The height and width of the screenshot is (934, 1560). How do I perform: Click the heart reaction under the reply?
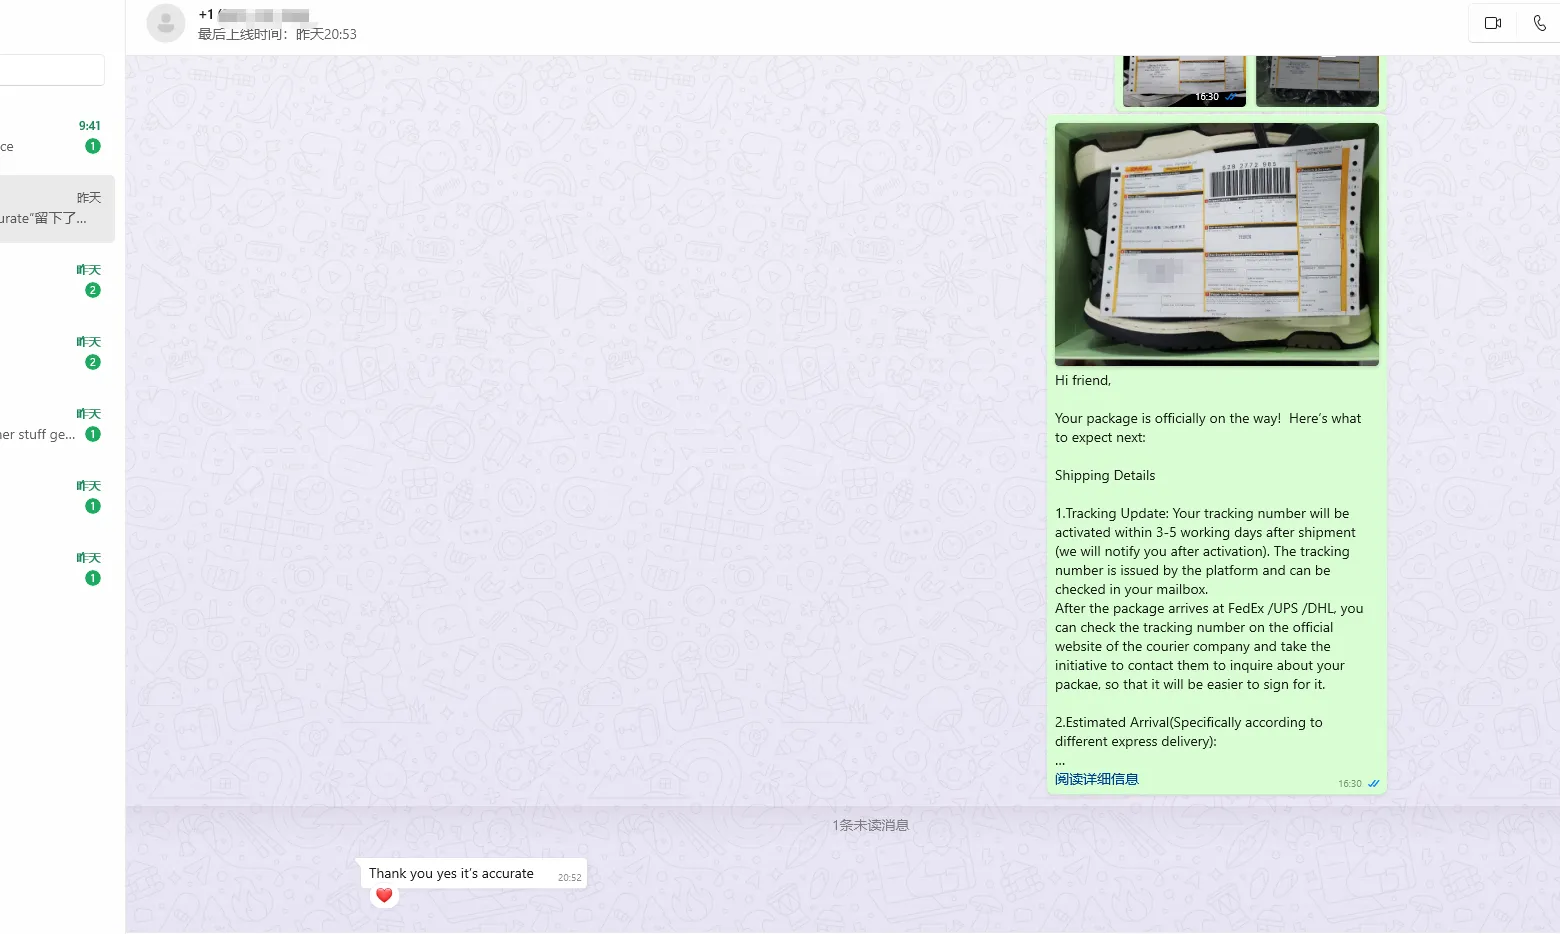point(384,896)
